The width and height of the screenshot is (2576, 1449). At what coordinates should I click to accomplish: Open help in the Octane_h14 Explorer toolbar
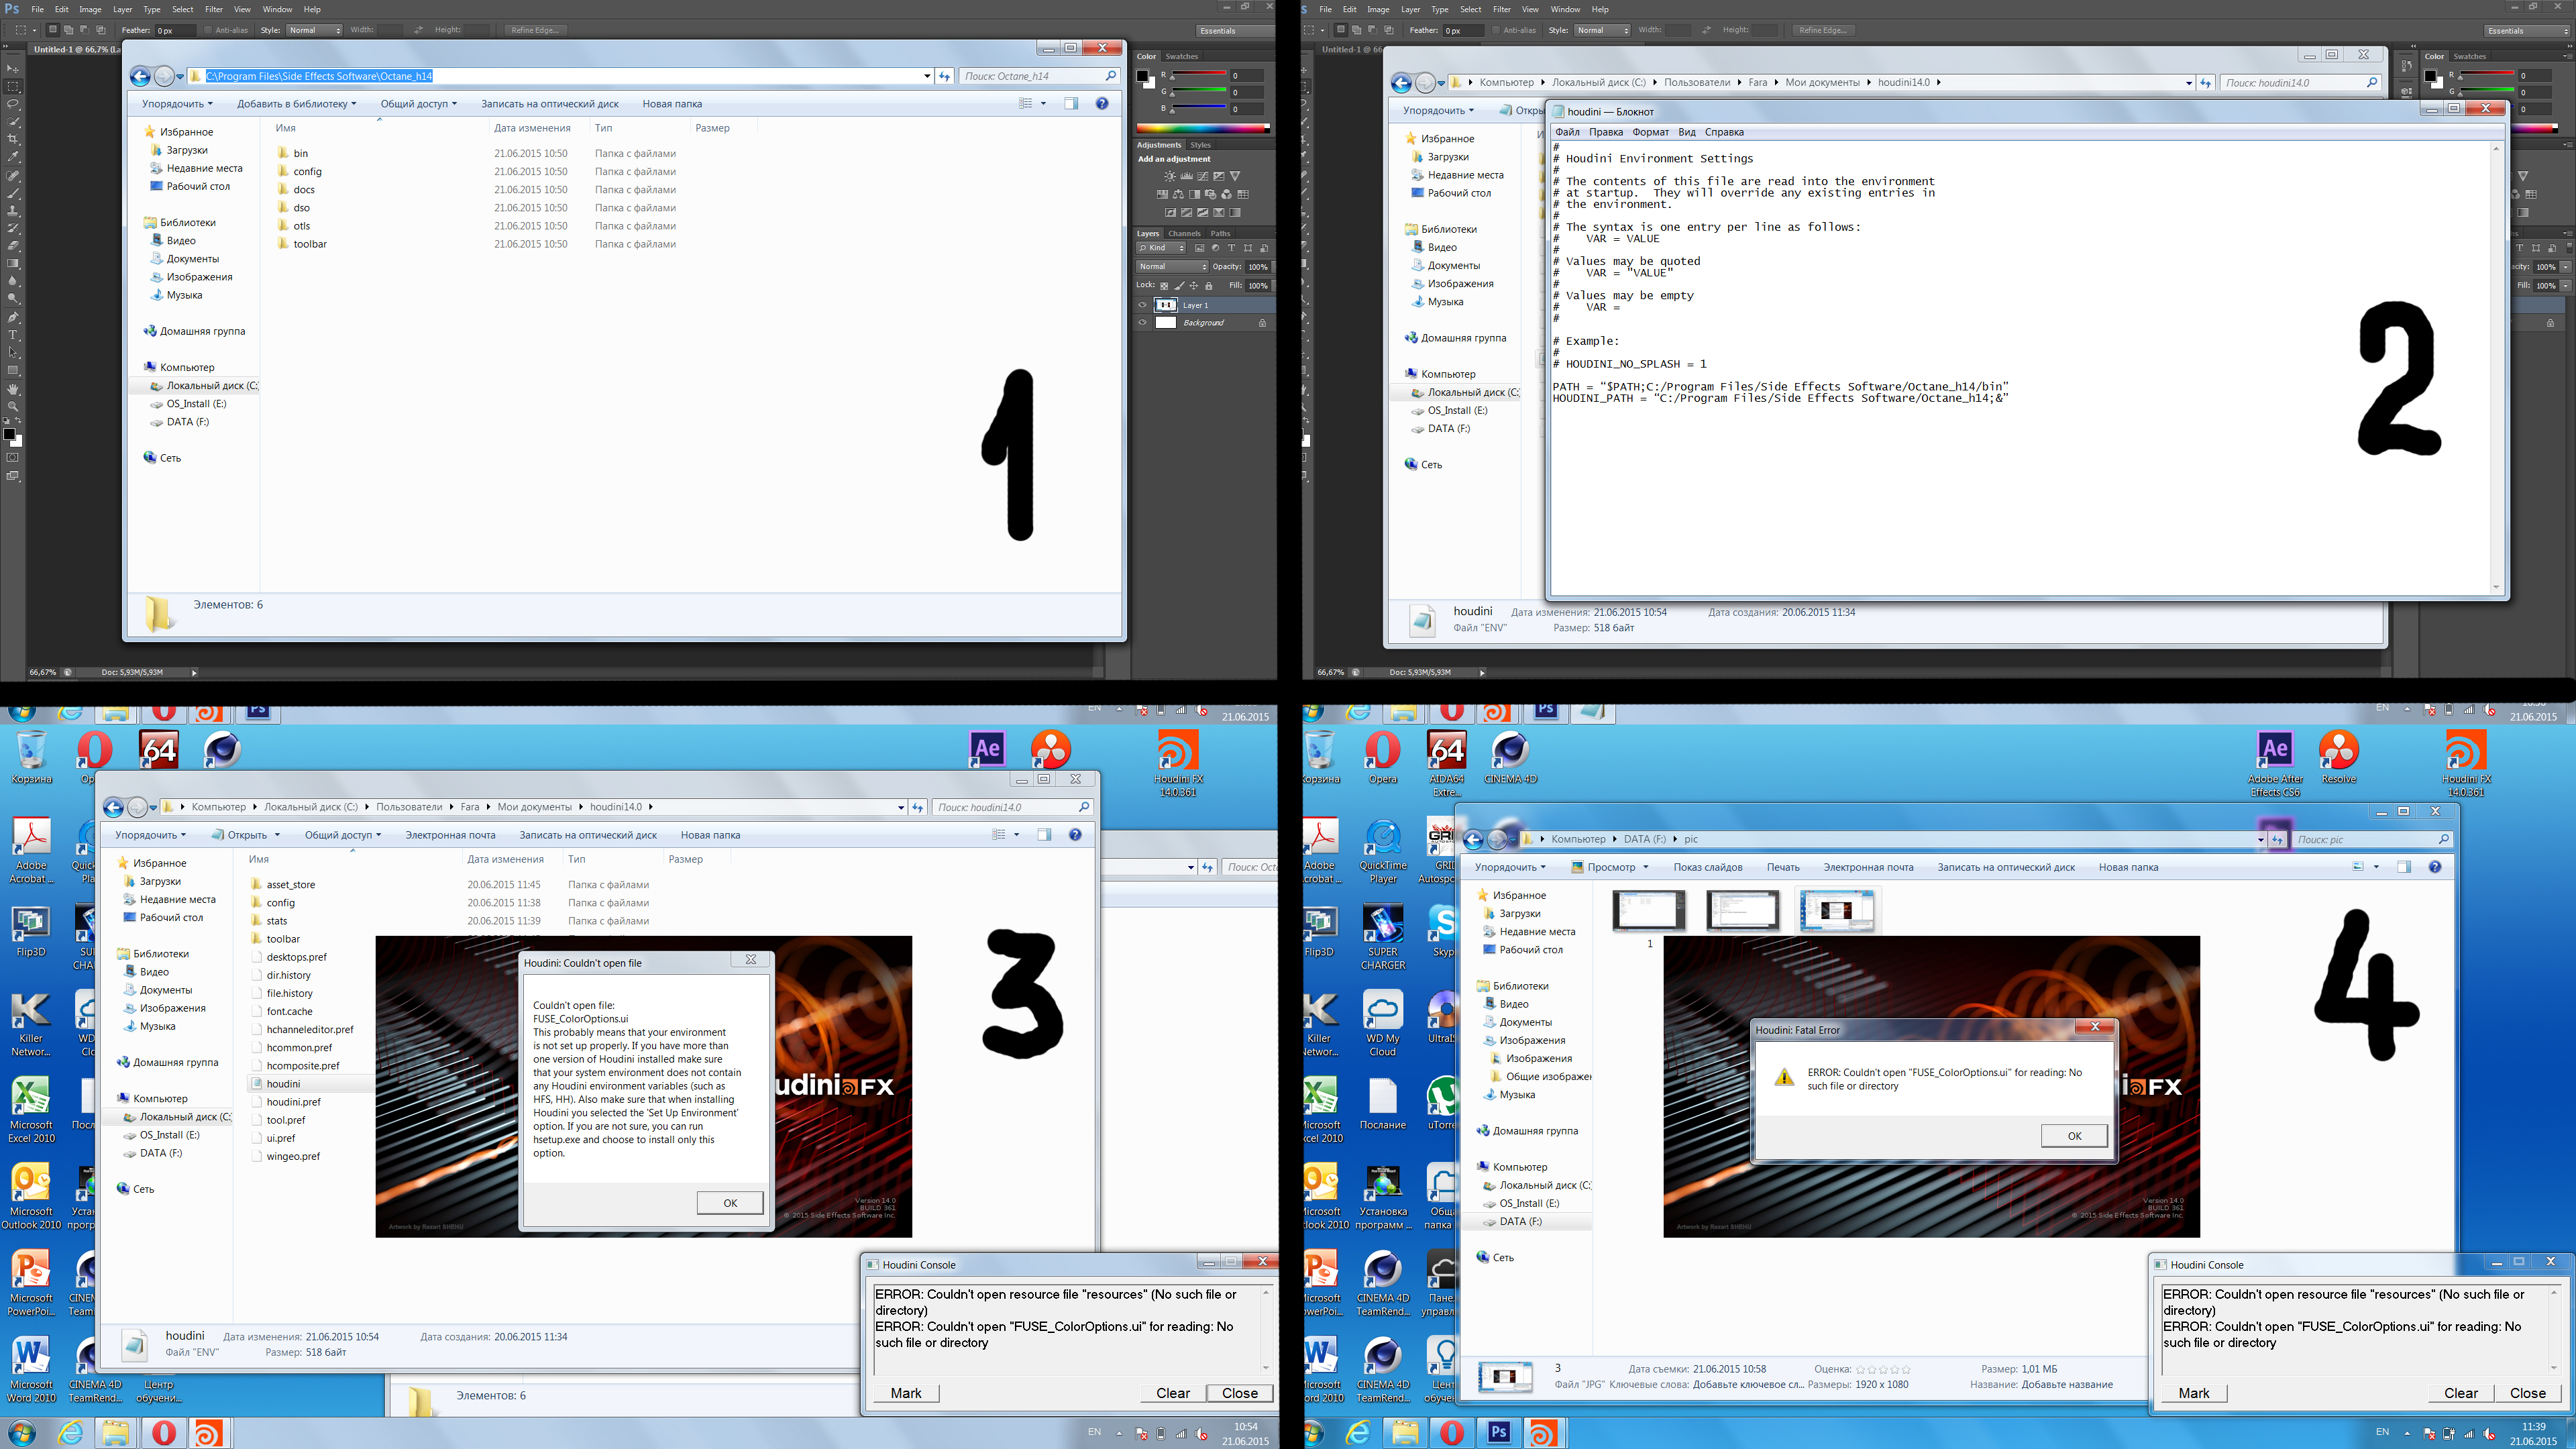tap(1102, 104)
